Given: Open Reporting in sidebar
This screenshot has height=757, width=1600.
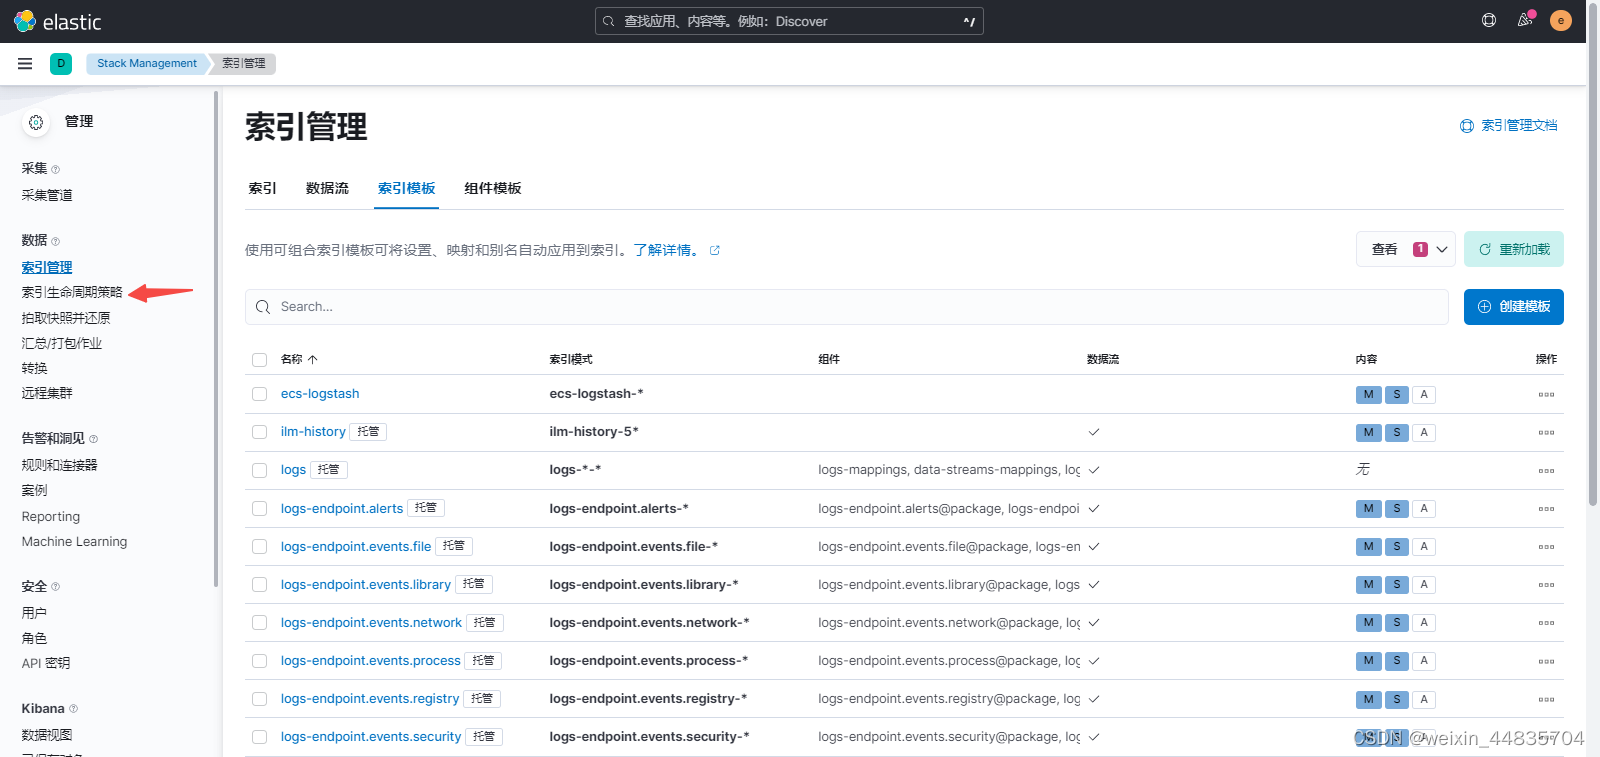Looking at the screenshot, I should [51, 517].
